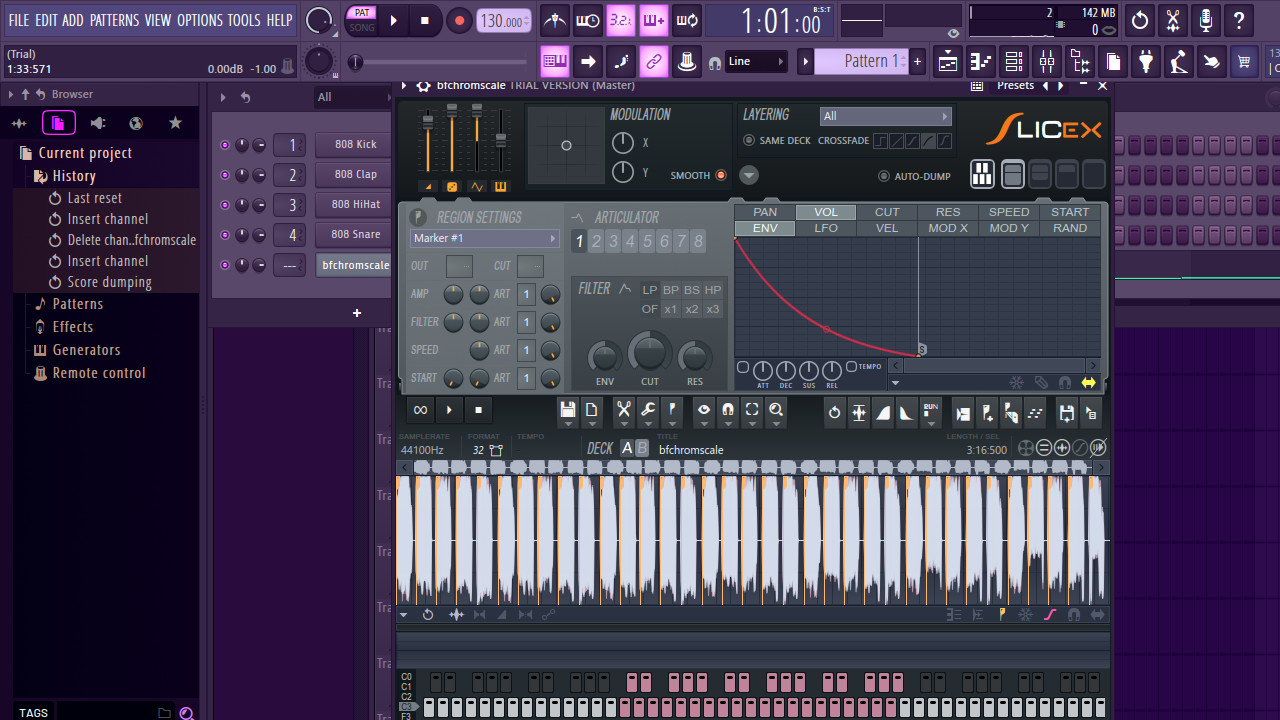
Task: Click the Slicex scissors tool icon
Action: point(624,410)
